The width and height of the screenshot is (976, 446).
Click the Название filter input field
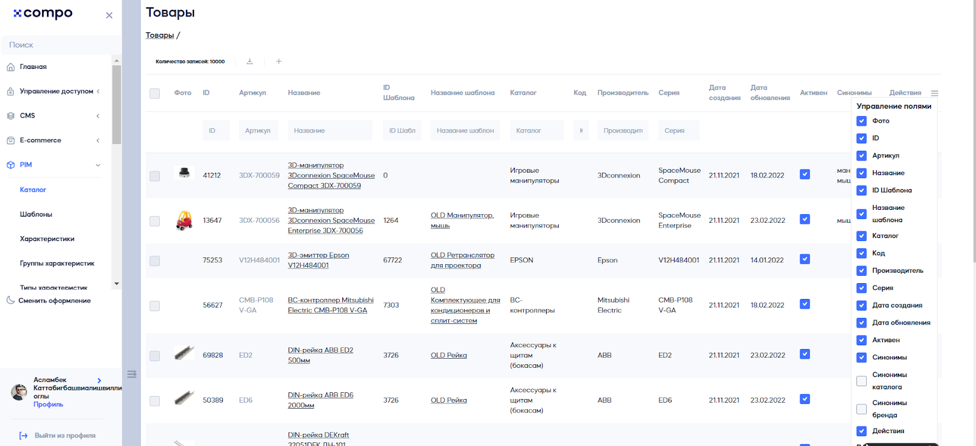coord(330,131)
